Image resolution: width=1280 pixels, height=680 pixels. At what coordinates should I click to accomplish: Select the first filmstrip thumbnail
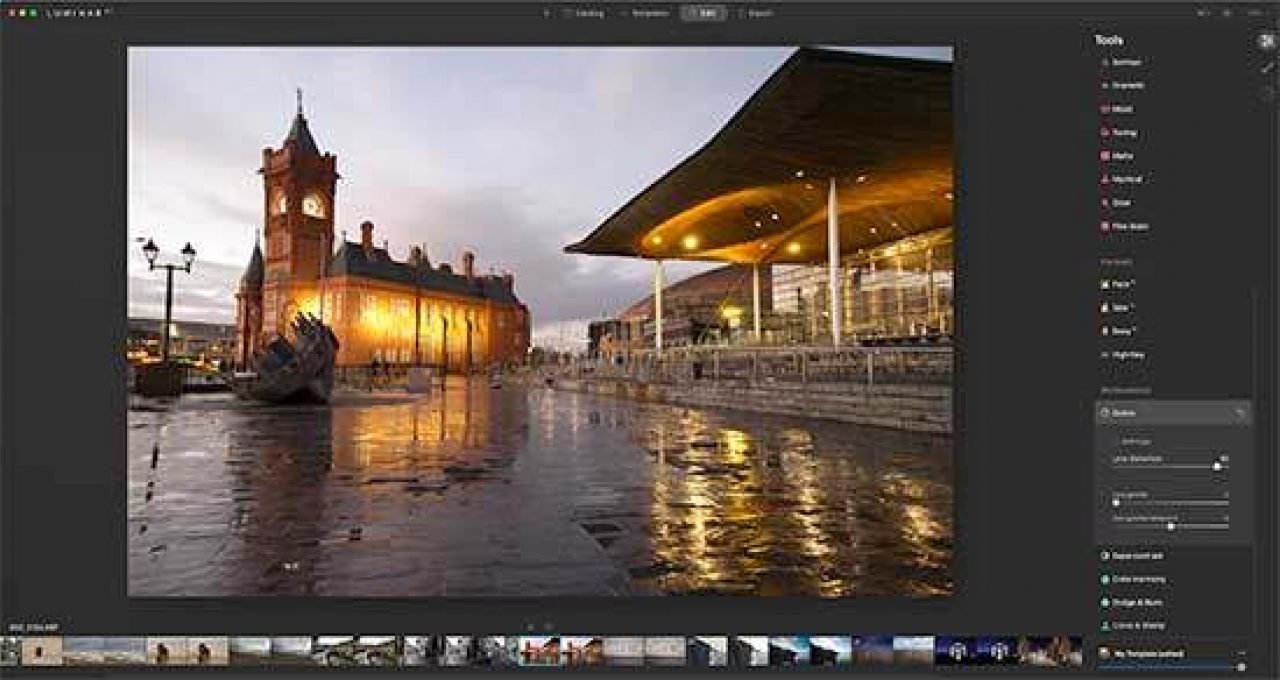pos(10,650)
